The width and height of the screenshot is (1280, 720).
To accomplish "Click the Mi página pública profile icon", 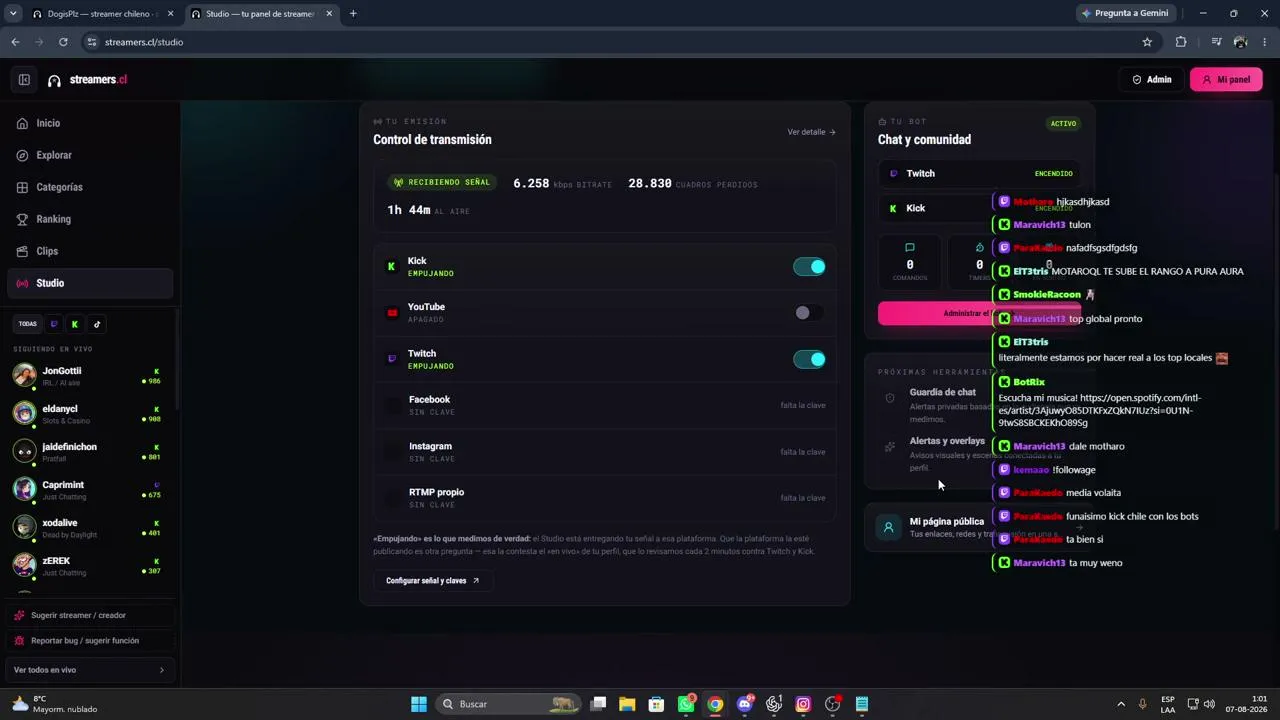I will (888, 527).
